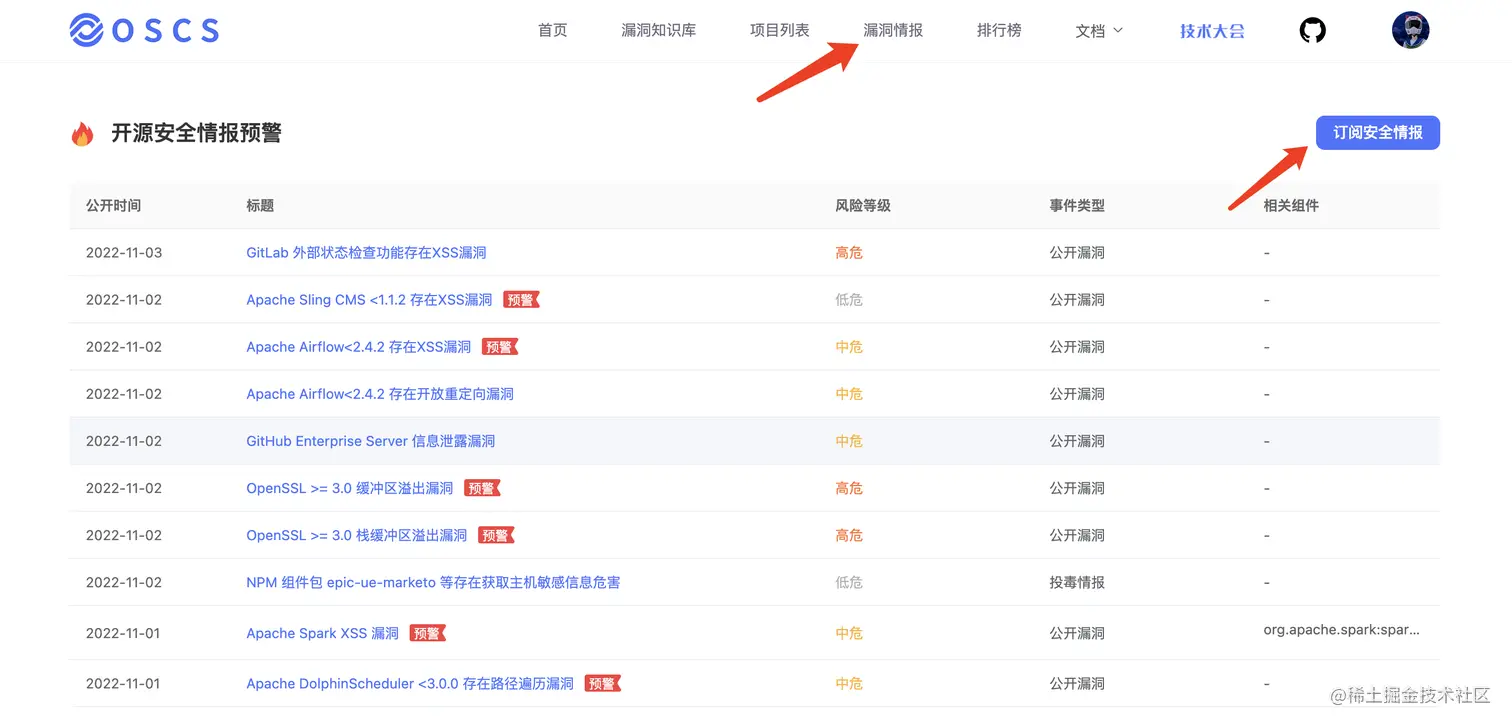The height and width of the screenshot is (727, 1512).
Task: Click the 订阅安全情报 button
Action: 1377,132
